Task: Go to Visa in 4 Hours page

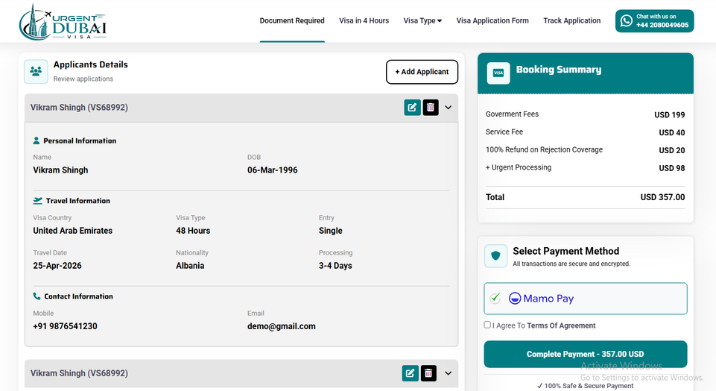Action: pos(364,21)
